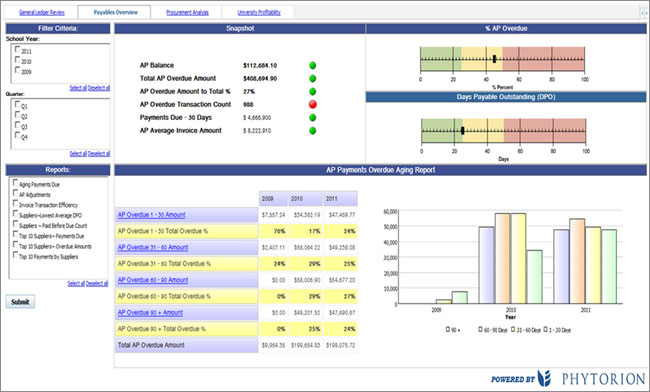Check the 2009 school year box
Screen dimensions: 650x392
17,70
